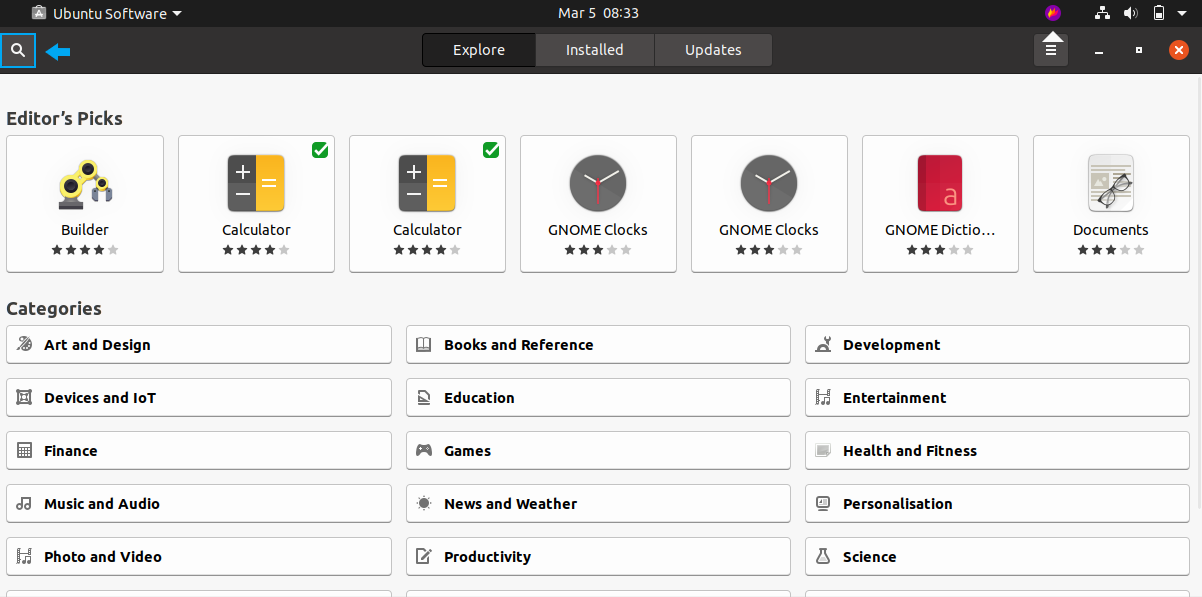
Task: Click the volume speaker icon
Action: pos(1131,13)
